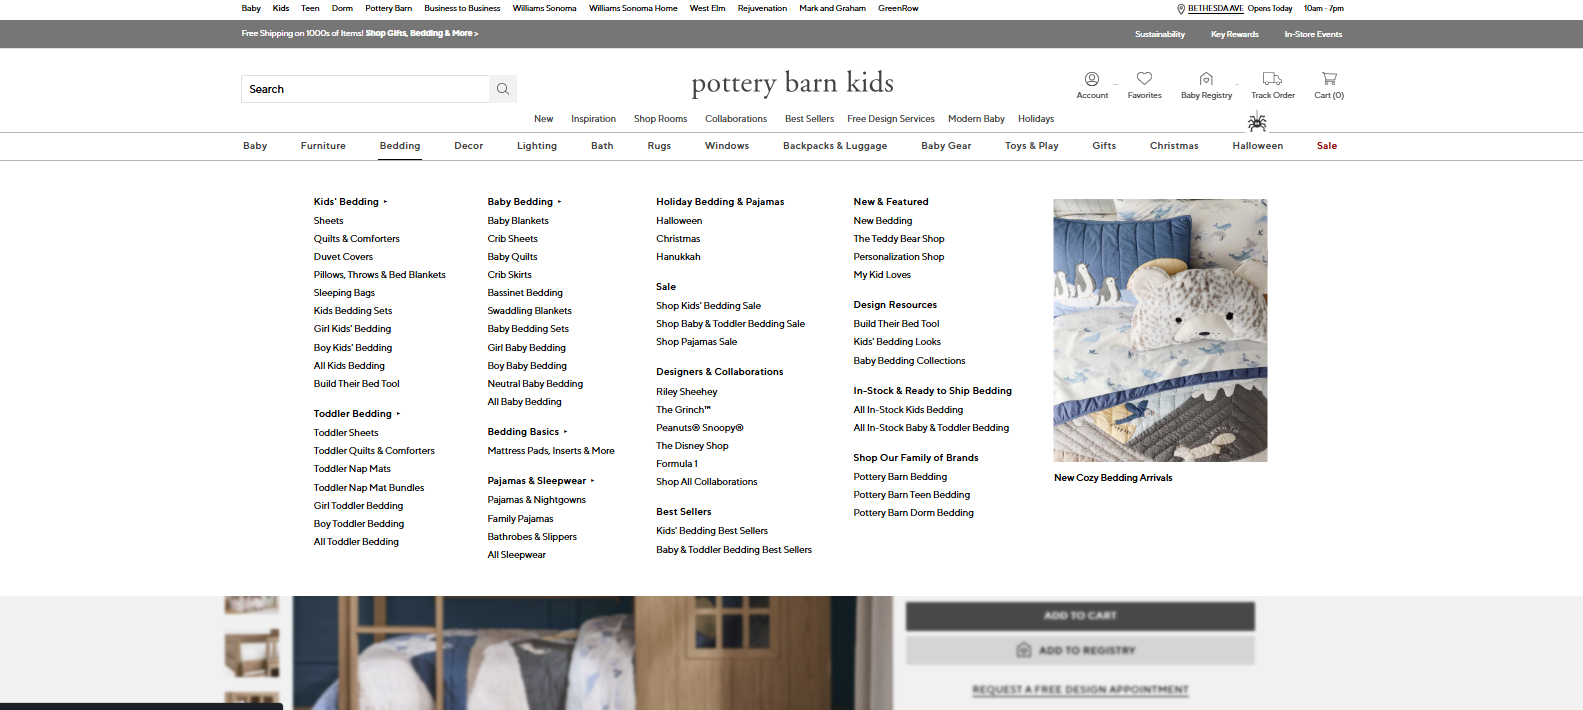Click the Halloween spider decoration icon
This screenshot has height=710, width=1583.
1257,122
